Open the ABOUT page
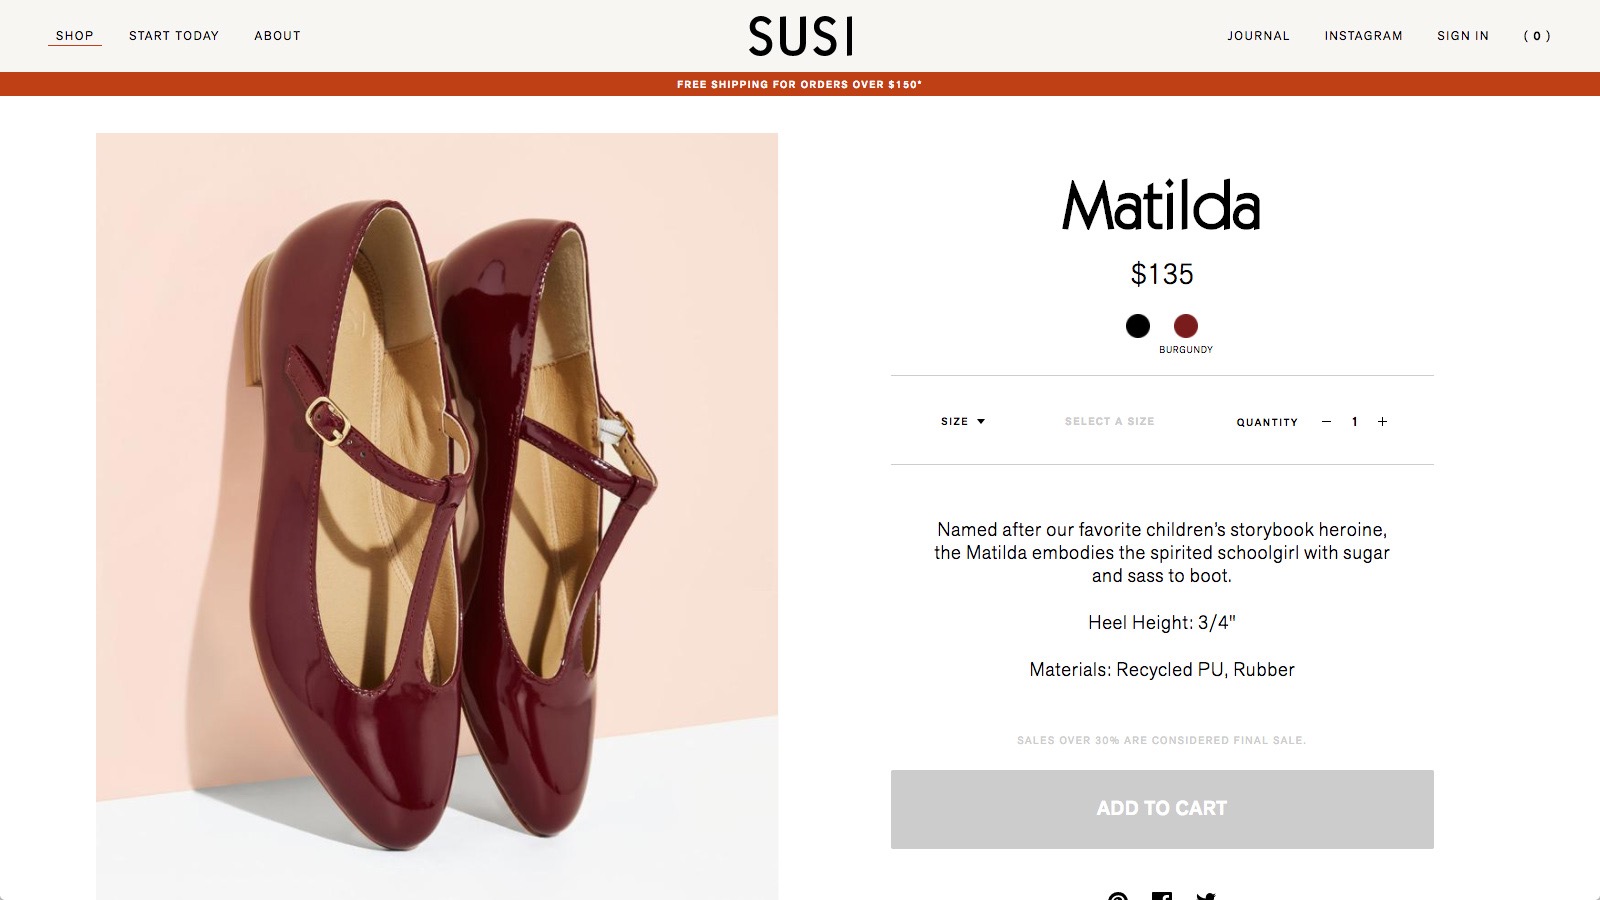The image size is (1600, 900). [x=277, y=35]
